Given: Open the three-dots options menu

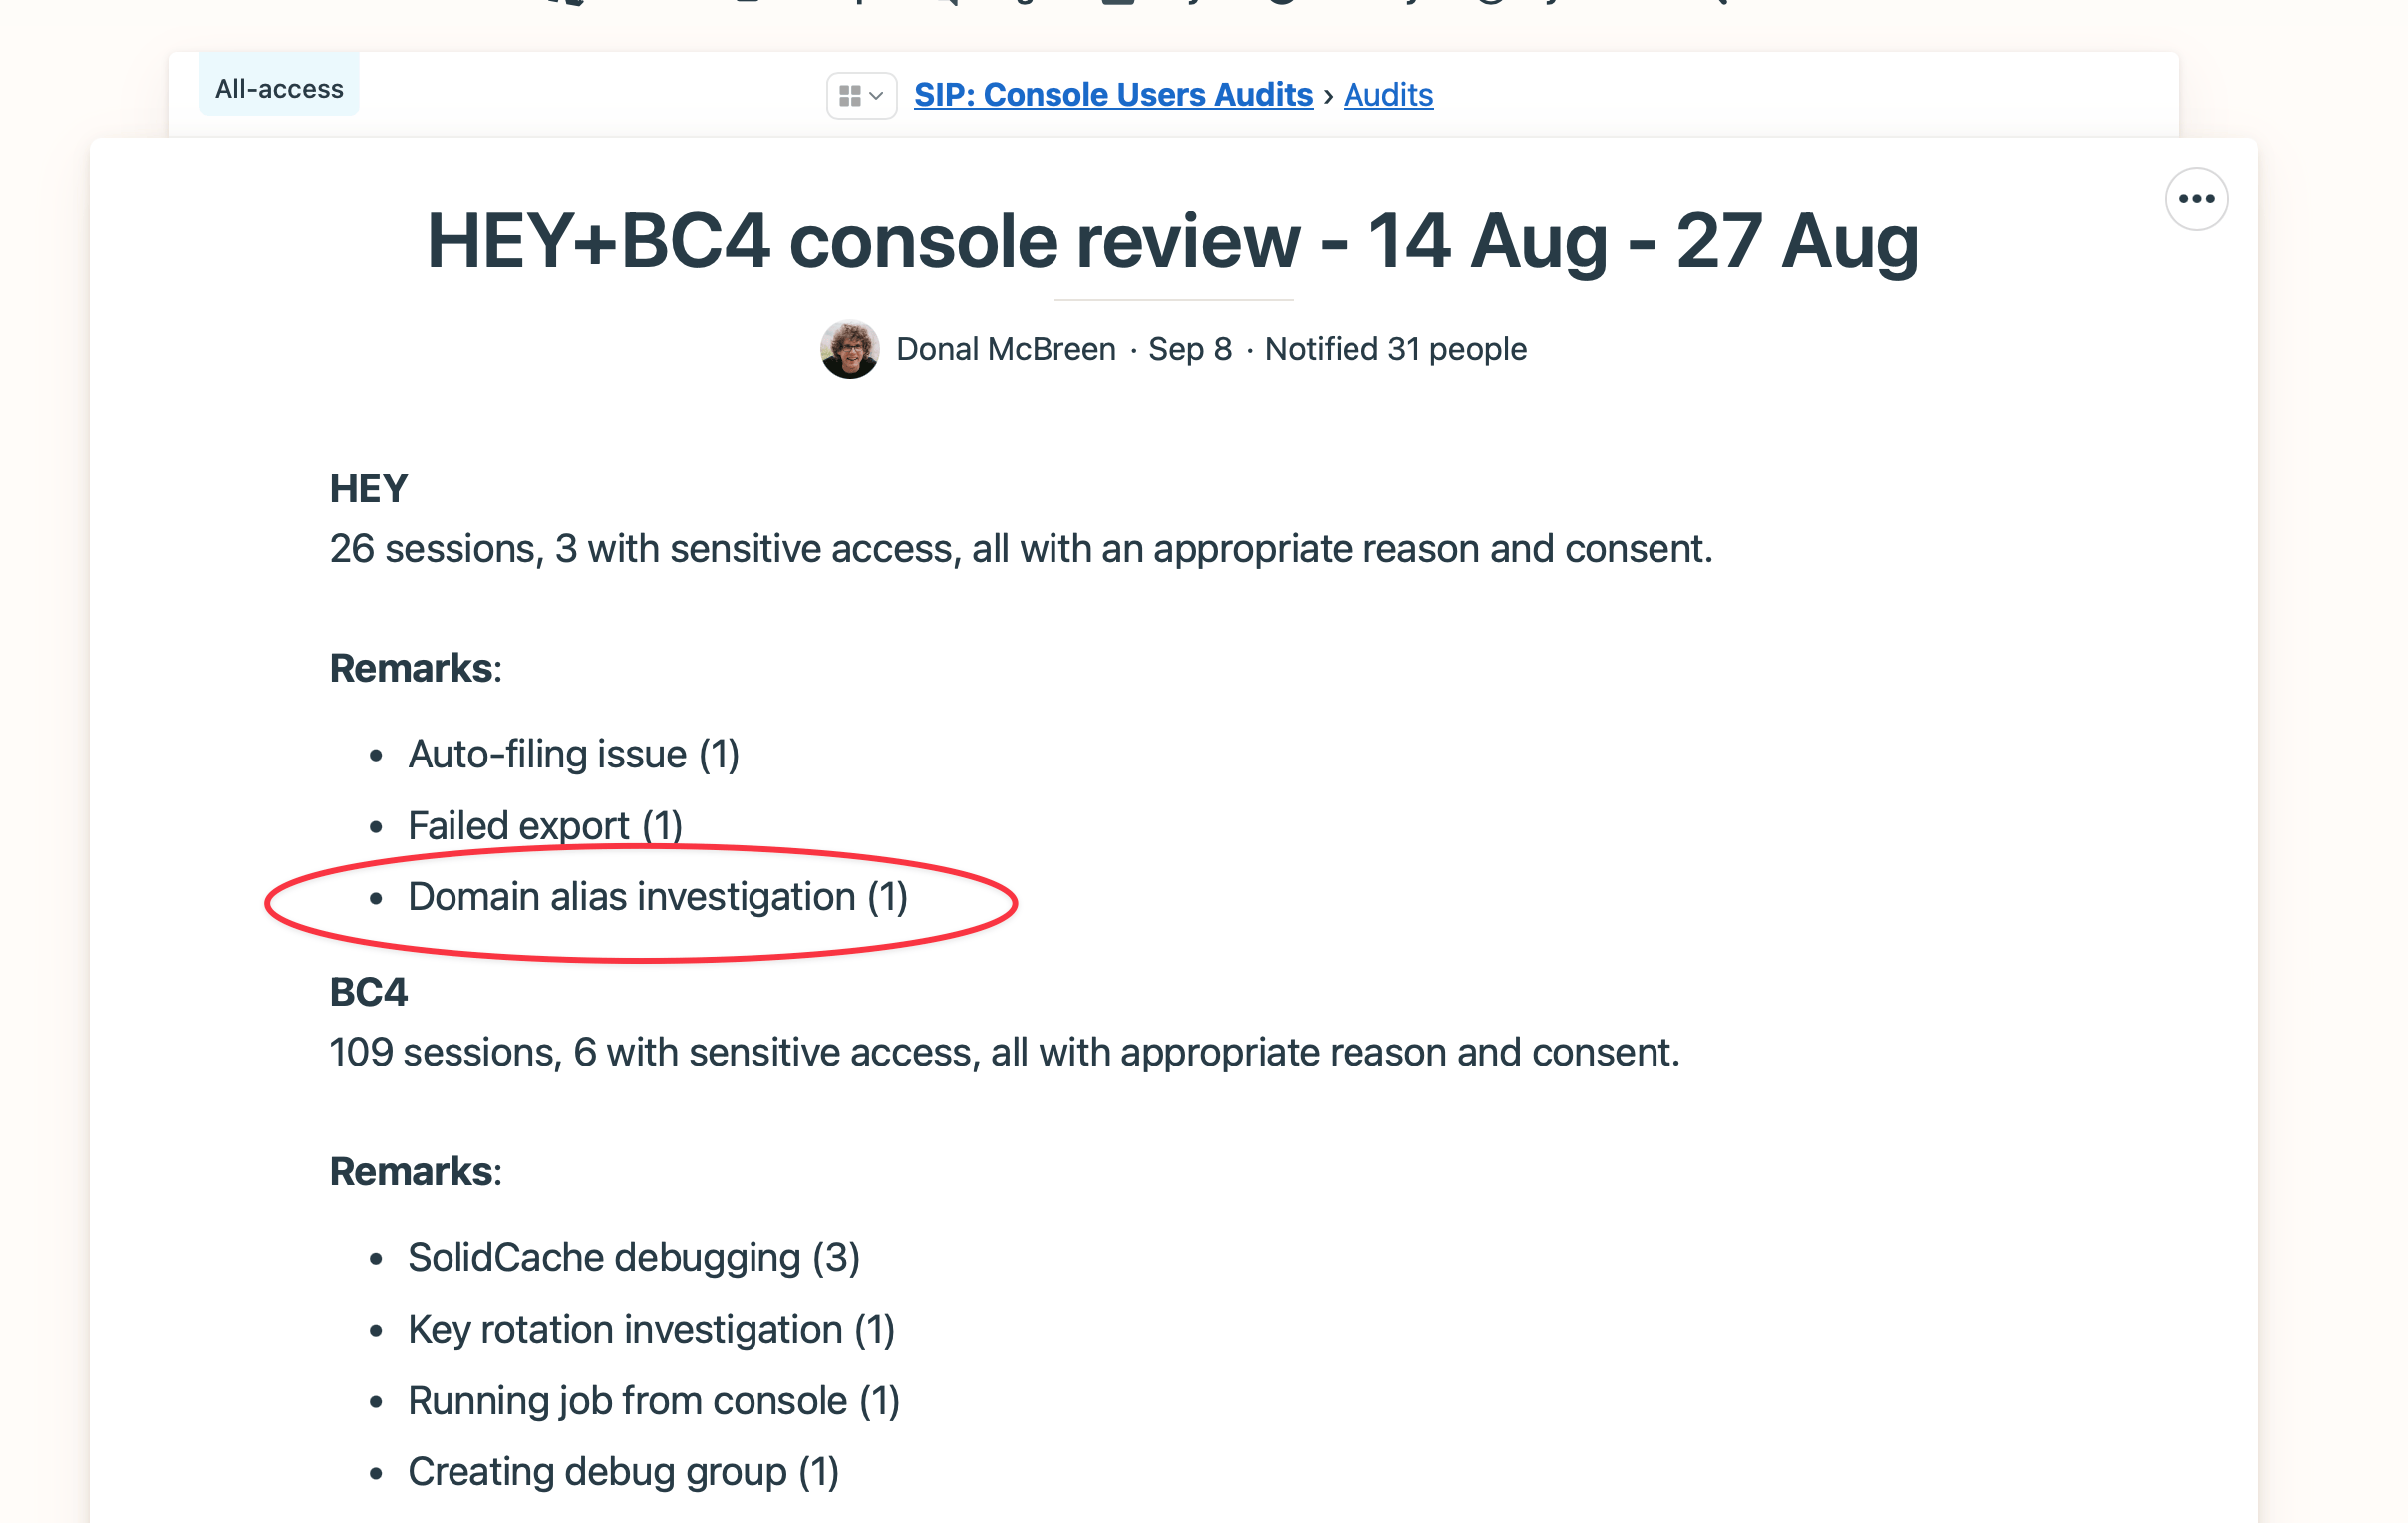Looking at the screenshot, I should click(2195, 200).
